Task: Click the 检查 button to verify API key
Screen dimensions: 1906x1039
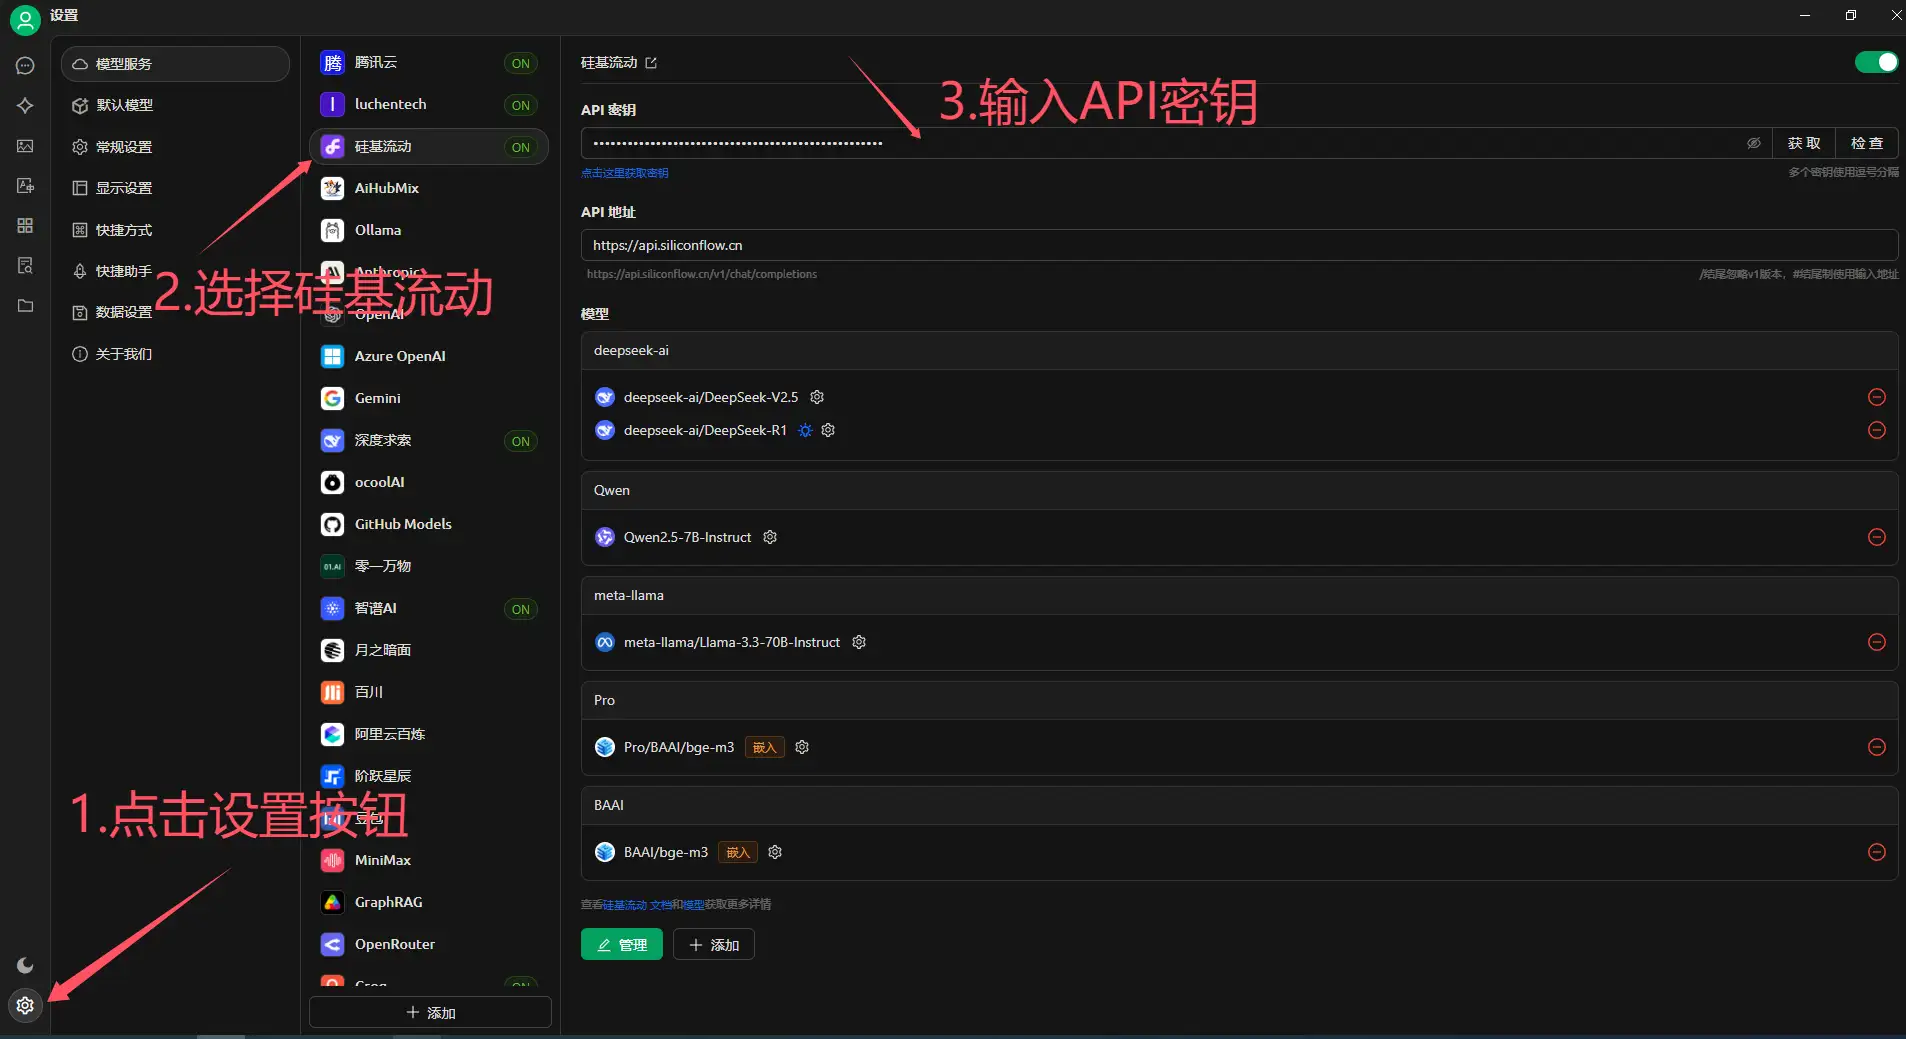Action: [1869, 143]
